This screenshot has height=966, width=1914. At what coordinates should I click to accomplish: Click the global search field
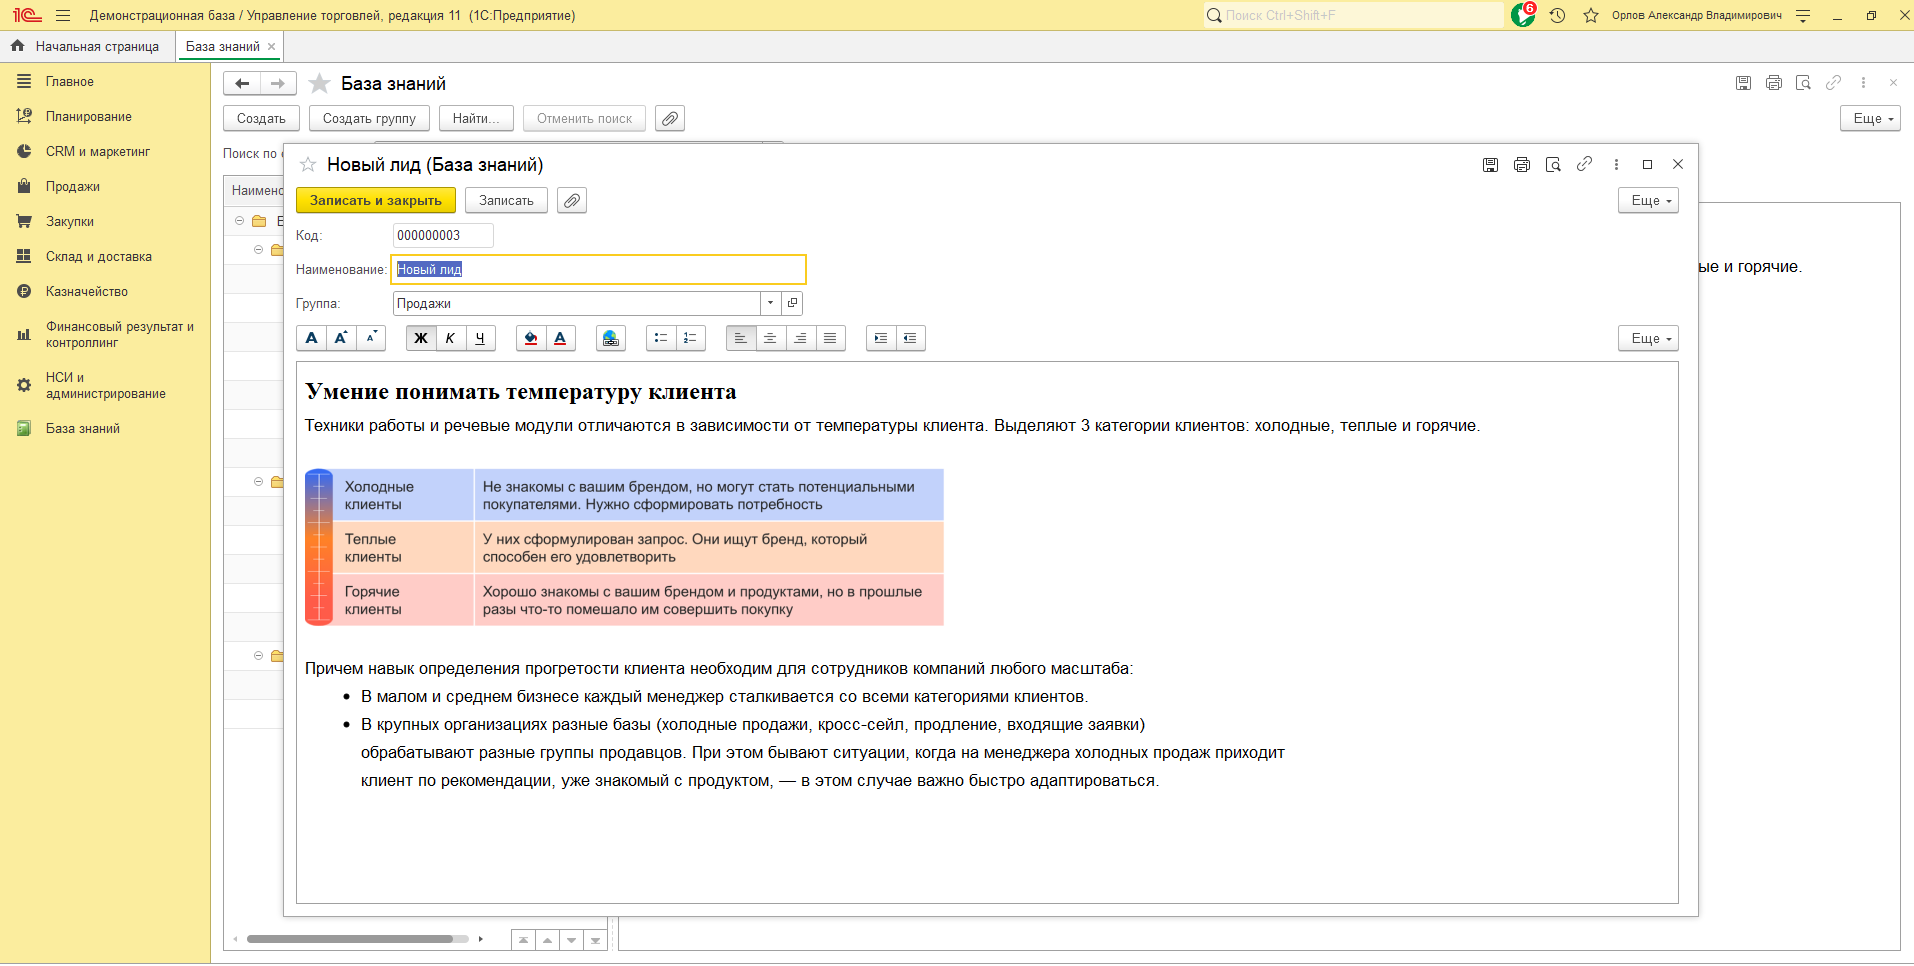[x=1353, y=15]
